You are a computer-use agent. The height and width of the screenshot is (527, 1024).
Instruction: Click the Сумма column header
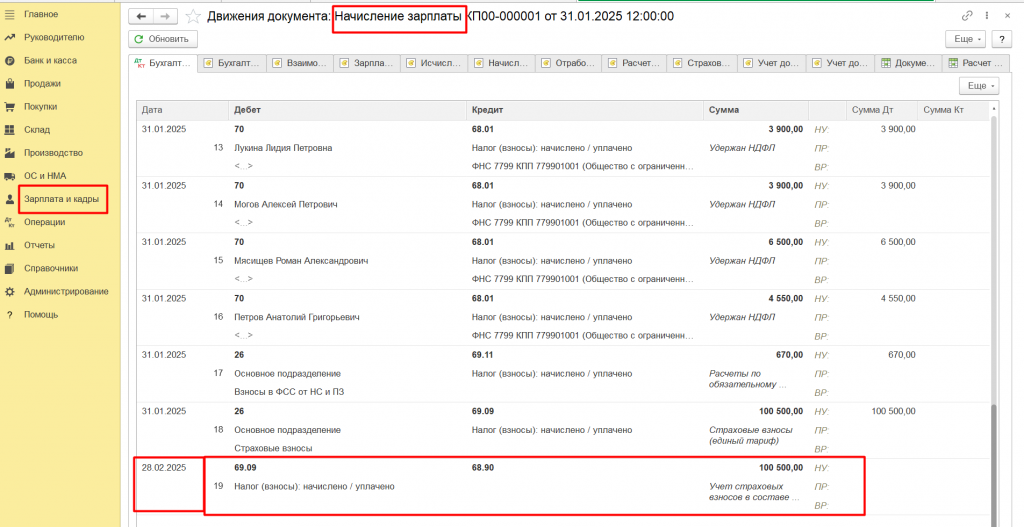756,110
